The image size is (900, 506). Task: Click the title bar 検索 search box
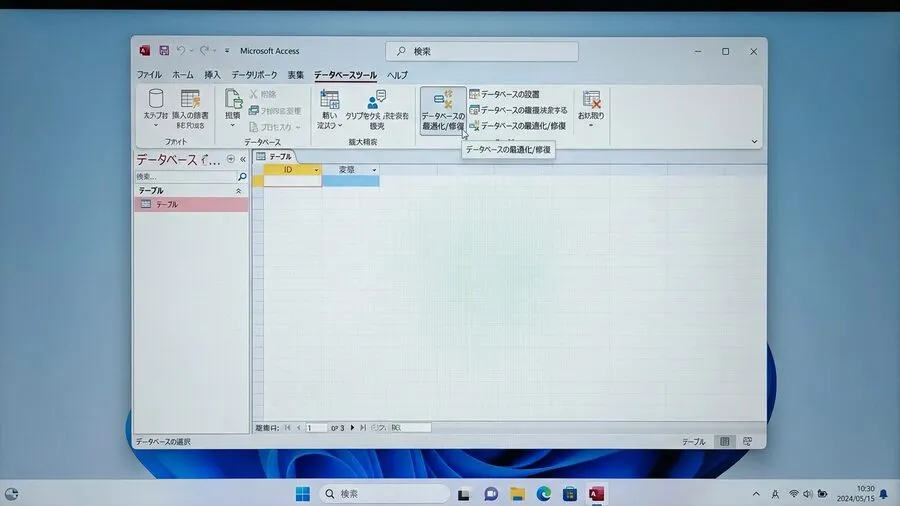pos(482,51)
